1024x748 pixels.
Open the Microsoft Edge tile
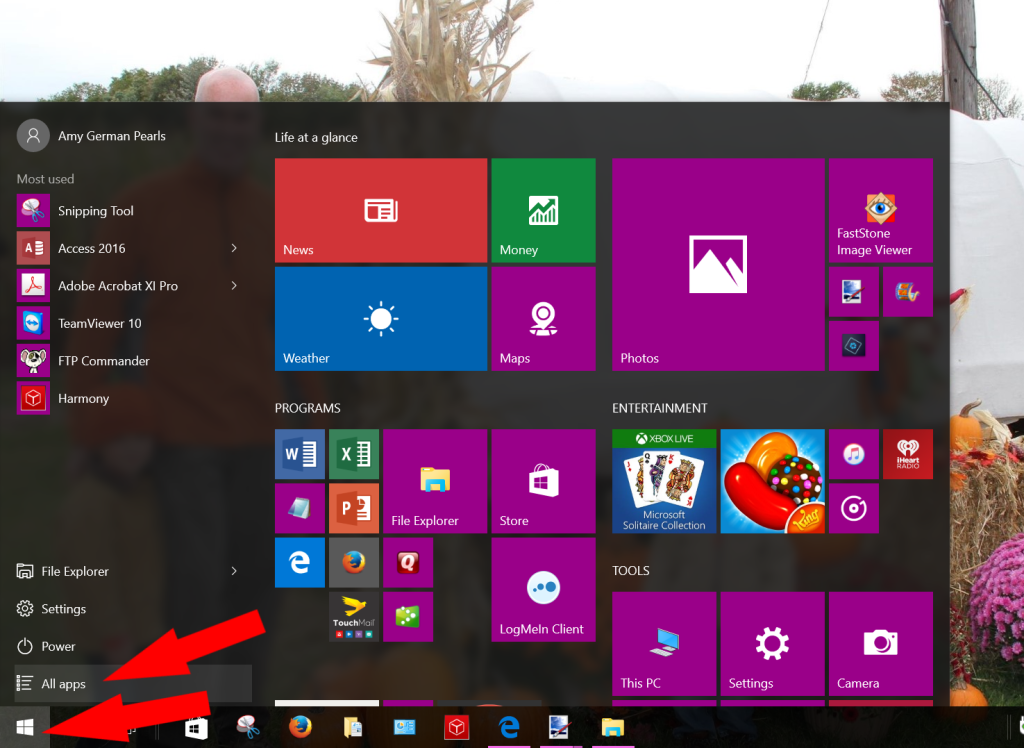[299, 562]
